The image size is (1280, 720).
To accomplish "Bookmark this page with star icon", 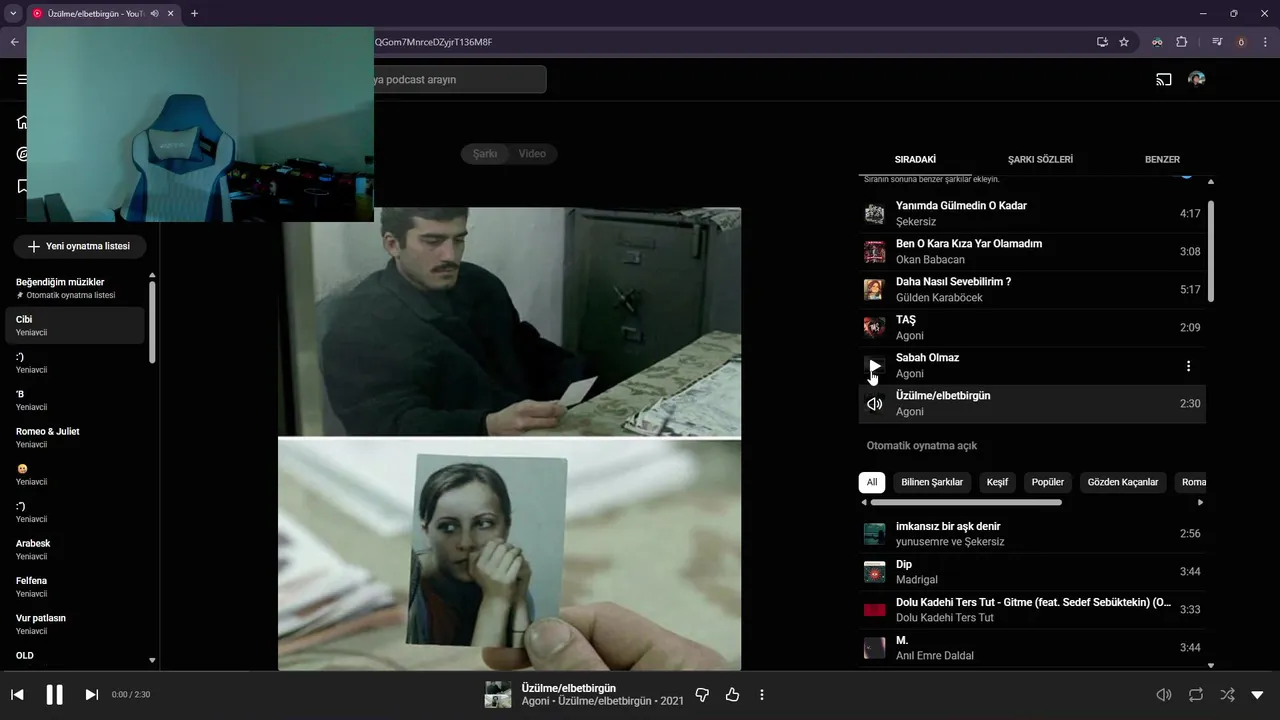I will coord(1124,42).
